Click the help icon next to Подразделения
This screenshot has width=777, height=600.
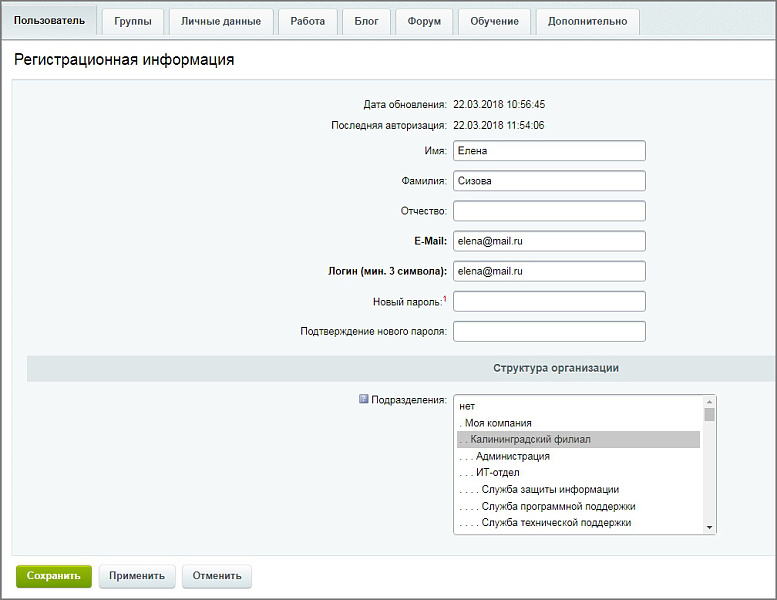point(364,399)
